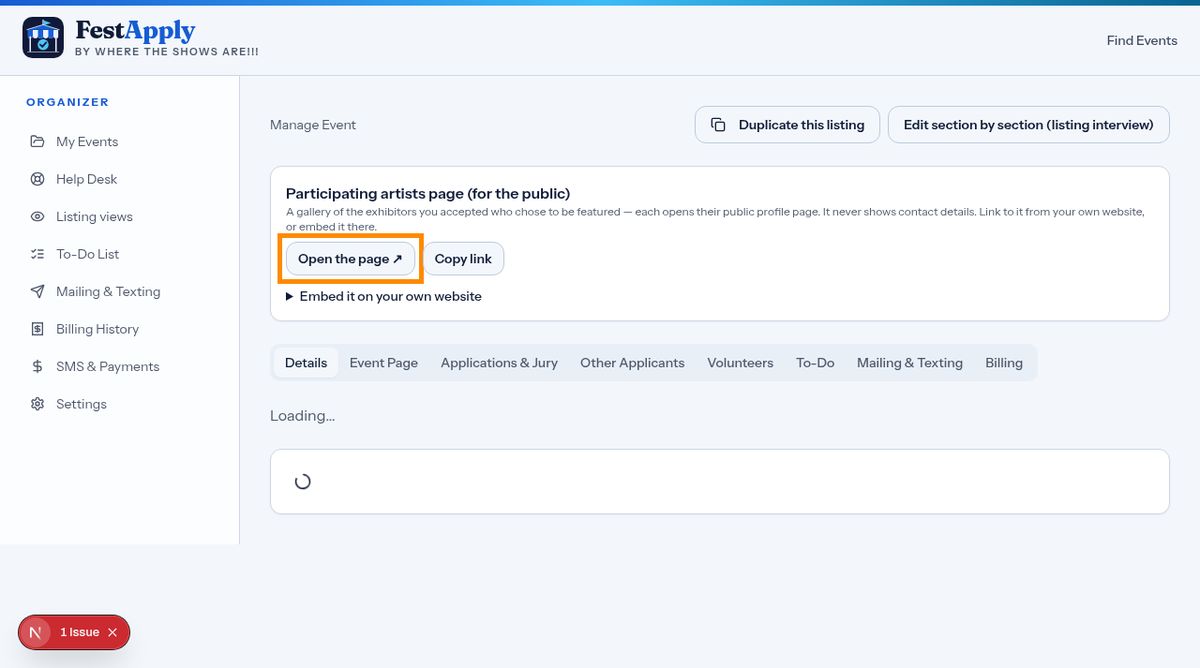1200x668 pixels.
Task: Open the Event Page tab
Action: (384, 363)
